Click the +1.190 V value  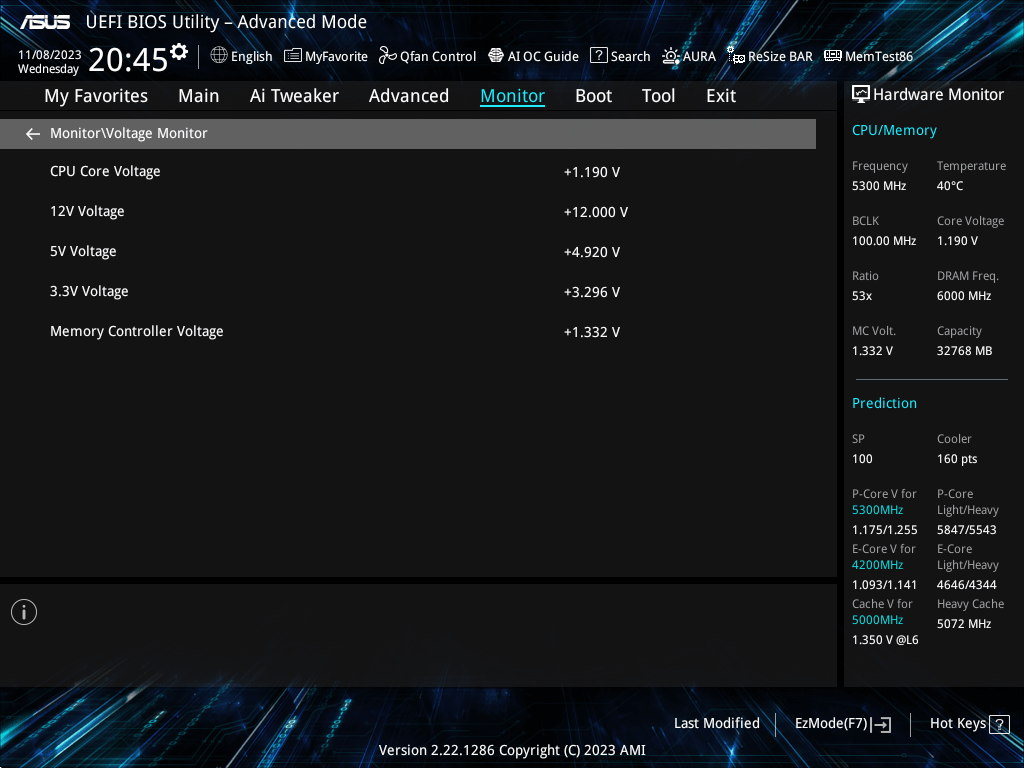[x=592, y=172]
